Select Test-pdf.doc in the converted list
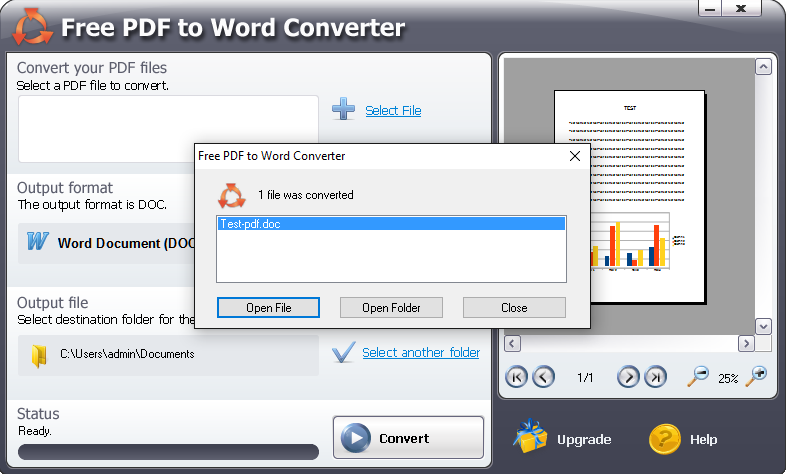Image resolution: width=787 pixels, height=474 pixels. pyautogui.click(x=391, y=224)
